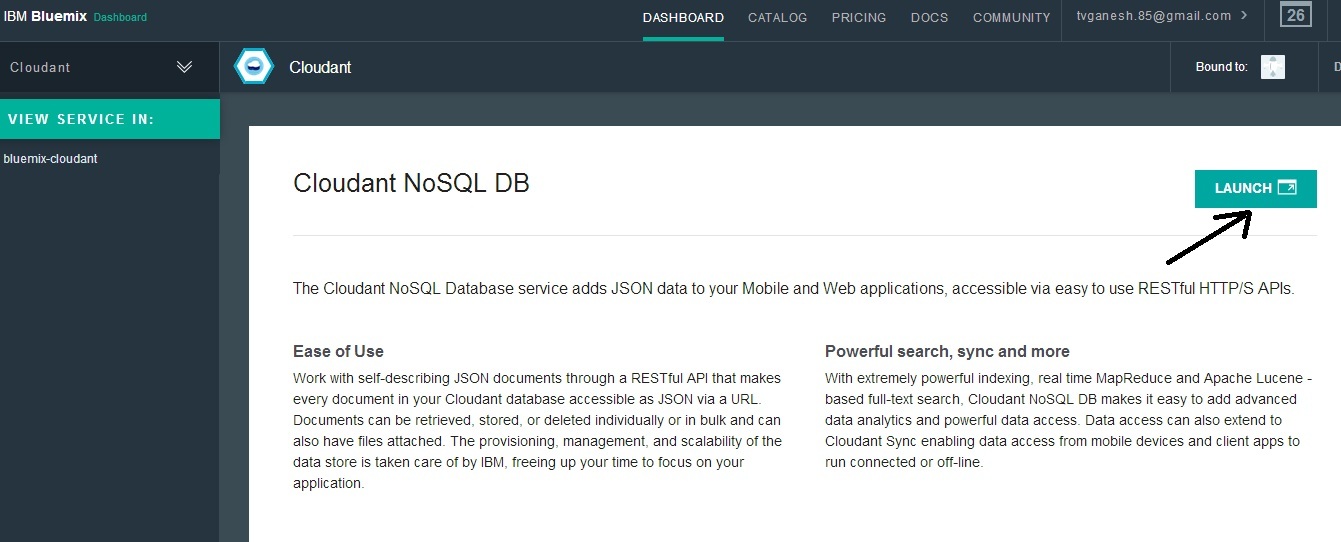The width and height of the screenshot is (1341, 542).
Task: Click the VIEW SERVICE IN header
Action: pos(81,120)
